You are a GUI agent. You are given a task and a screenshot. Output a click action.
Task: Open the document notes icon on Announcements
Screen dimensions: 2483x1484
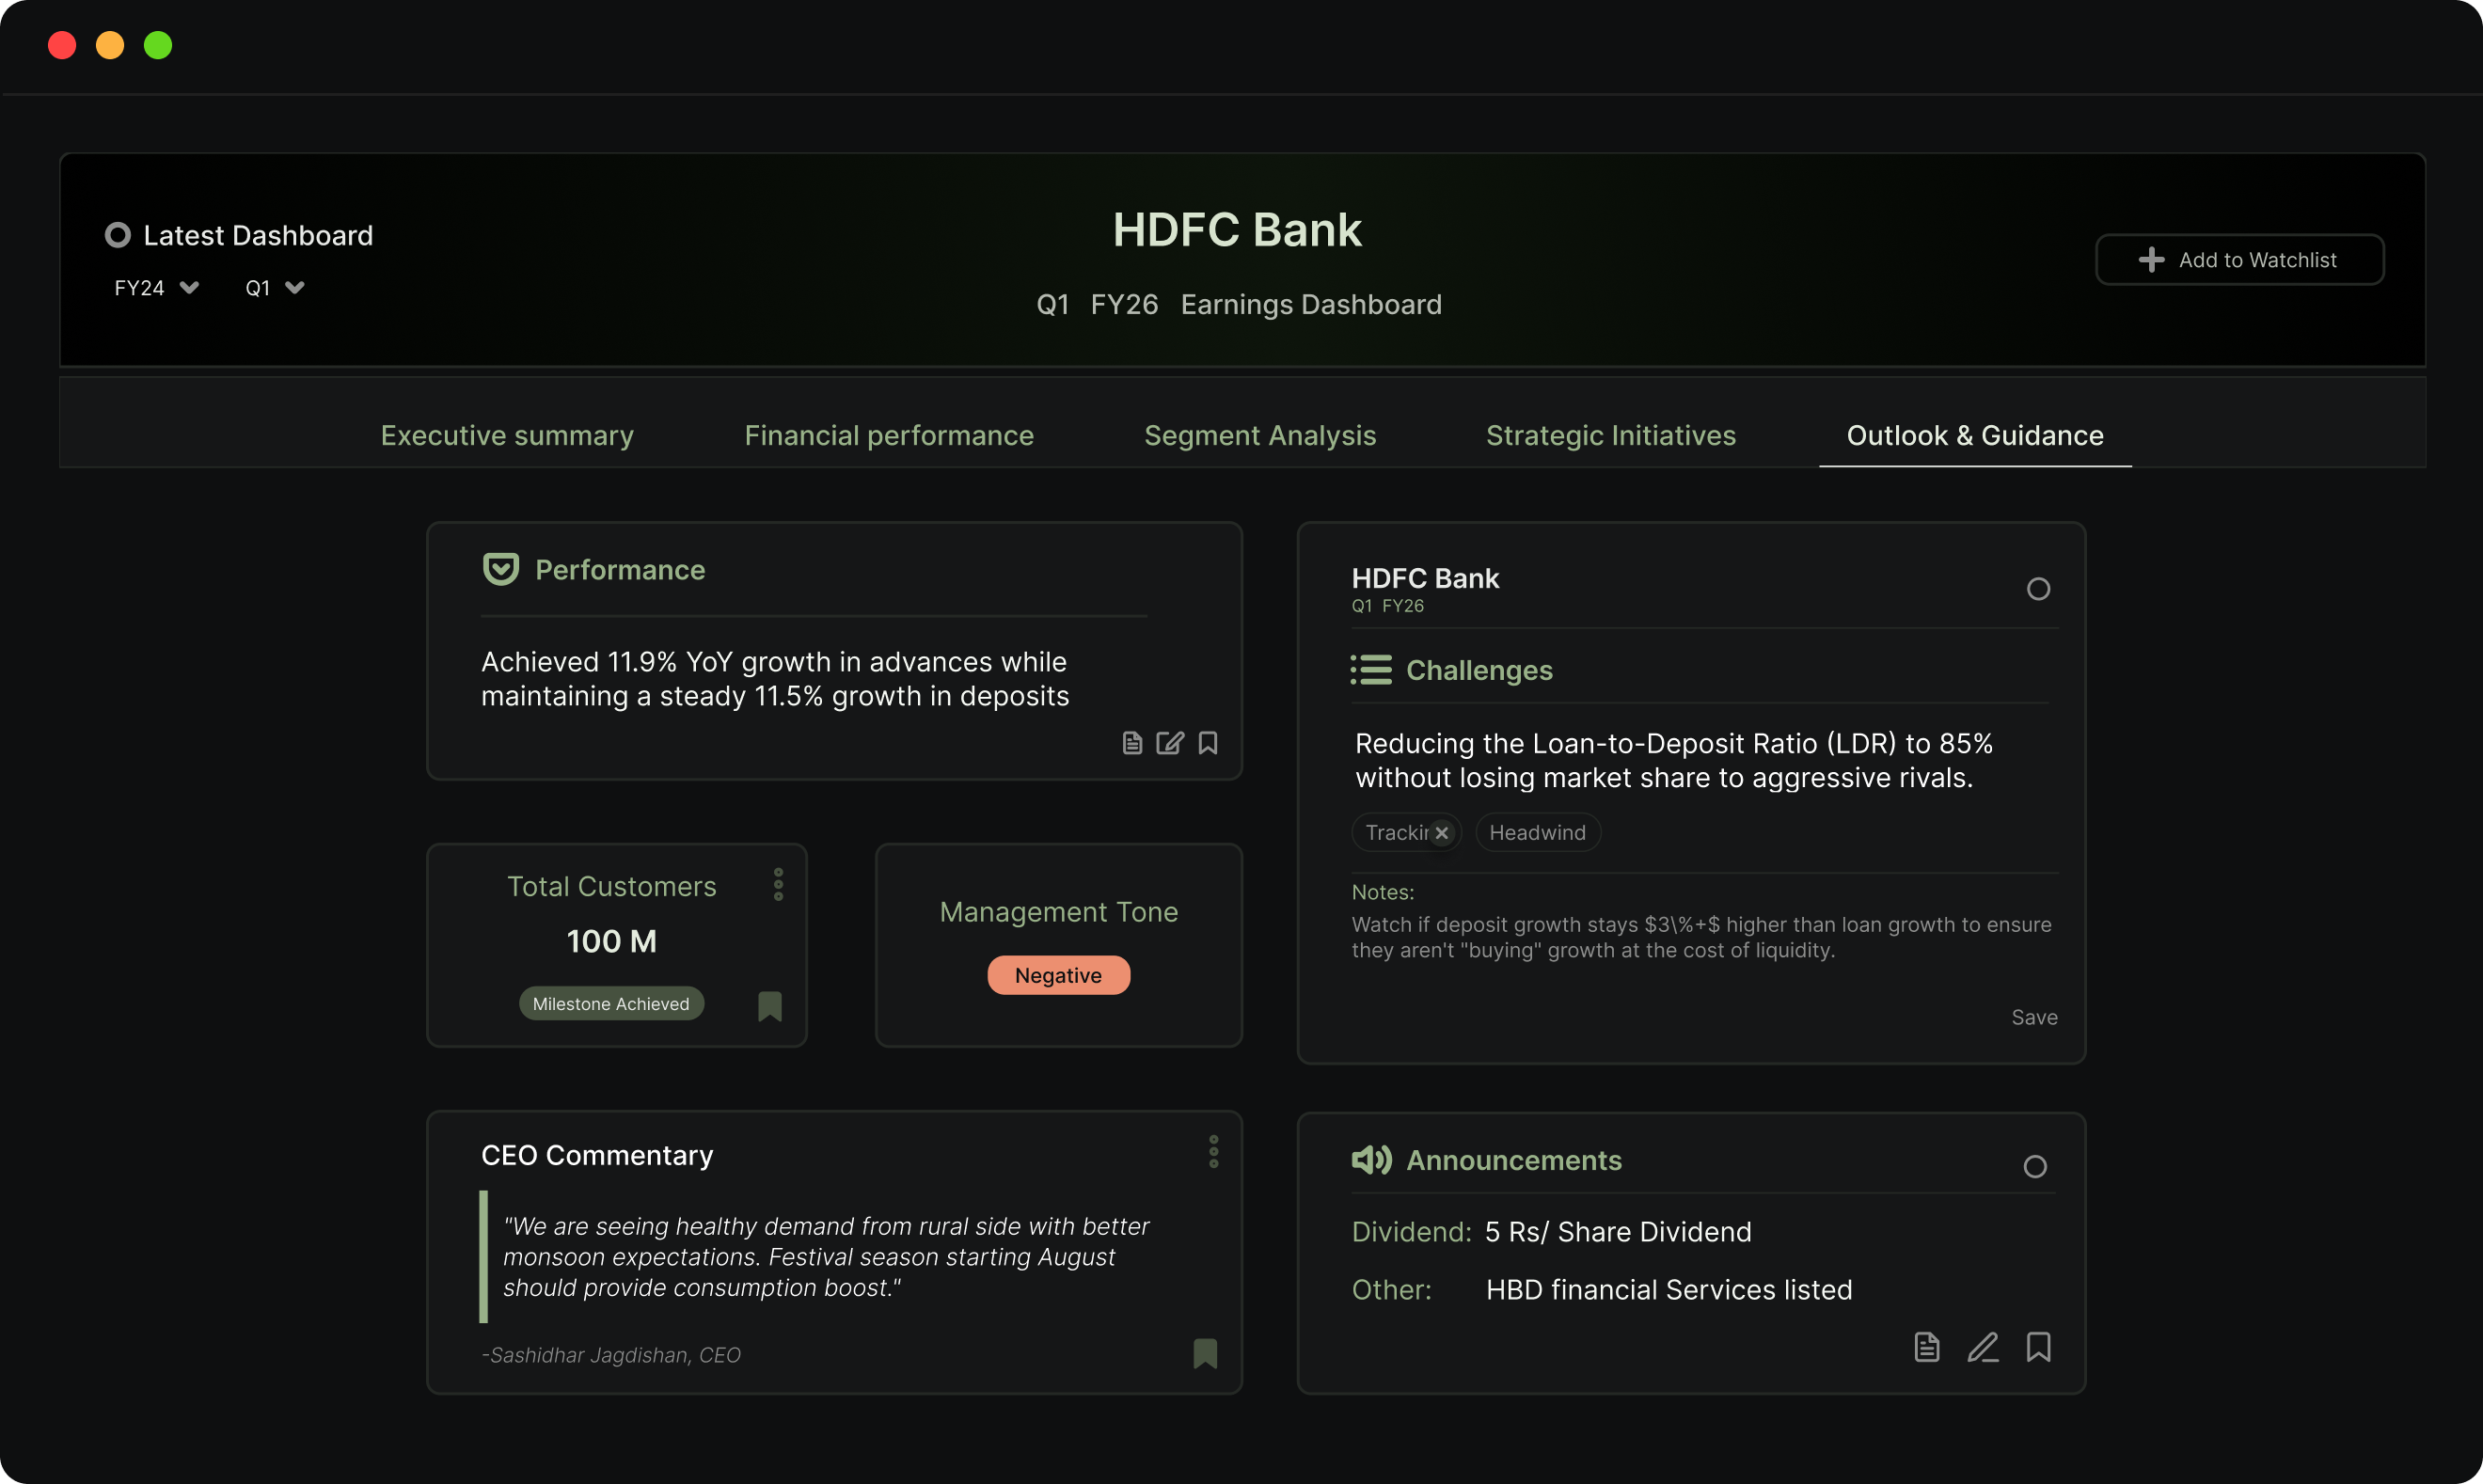coord(1926,1348)
